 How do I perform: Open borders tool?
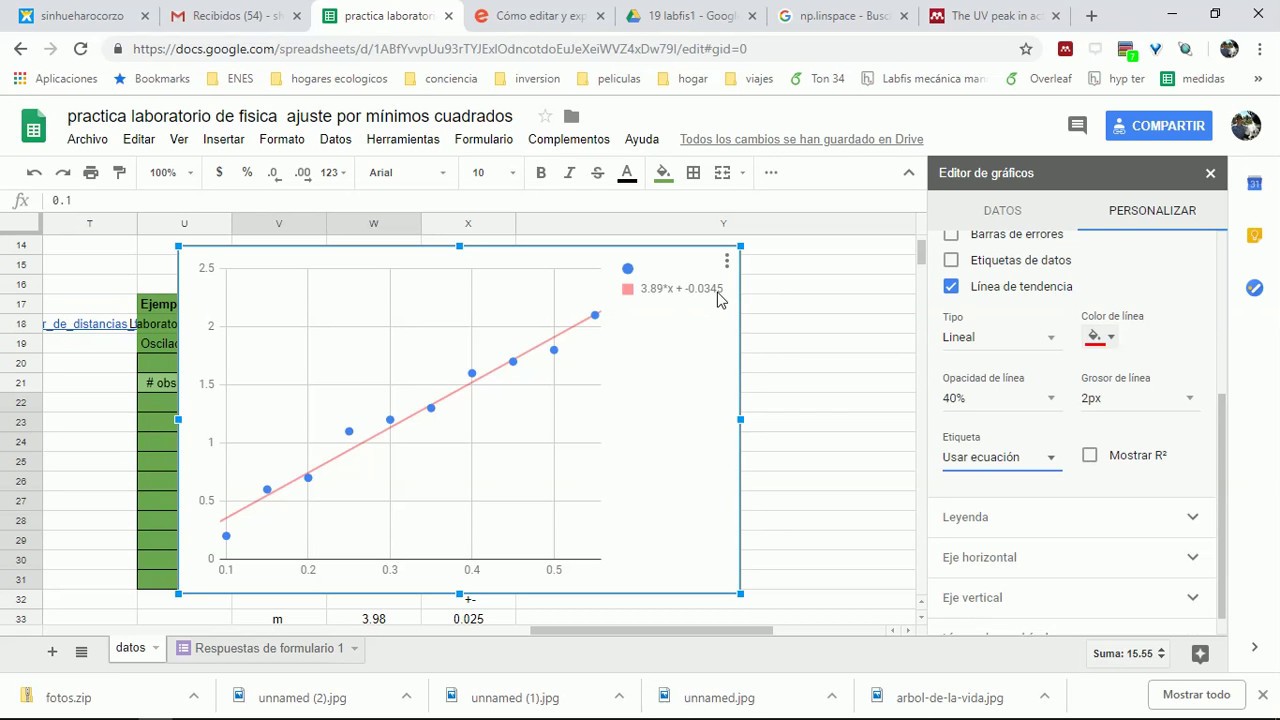click(x=693, y=173)
